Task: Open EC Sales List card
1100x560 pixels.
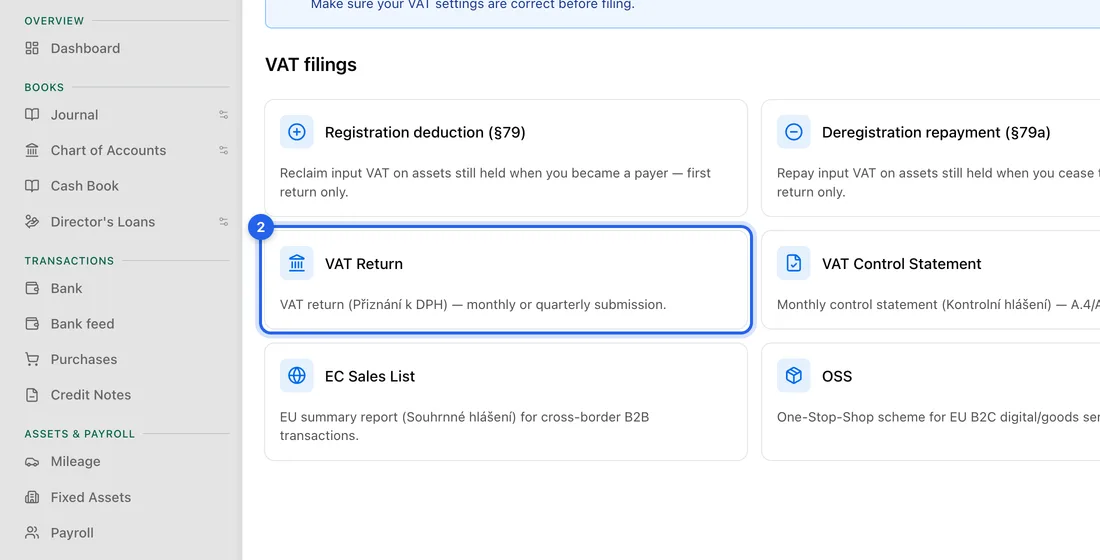Action: coord(506,401)
